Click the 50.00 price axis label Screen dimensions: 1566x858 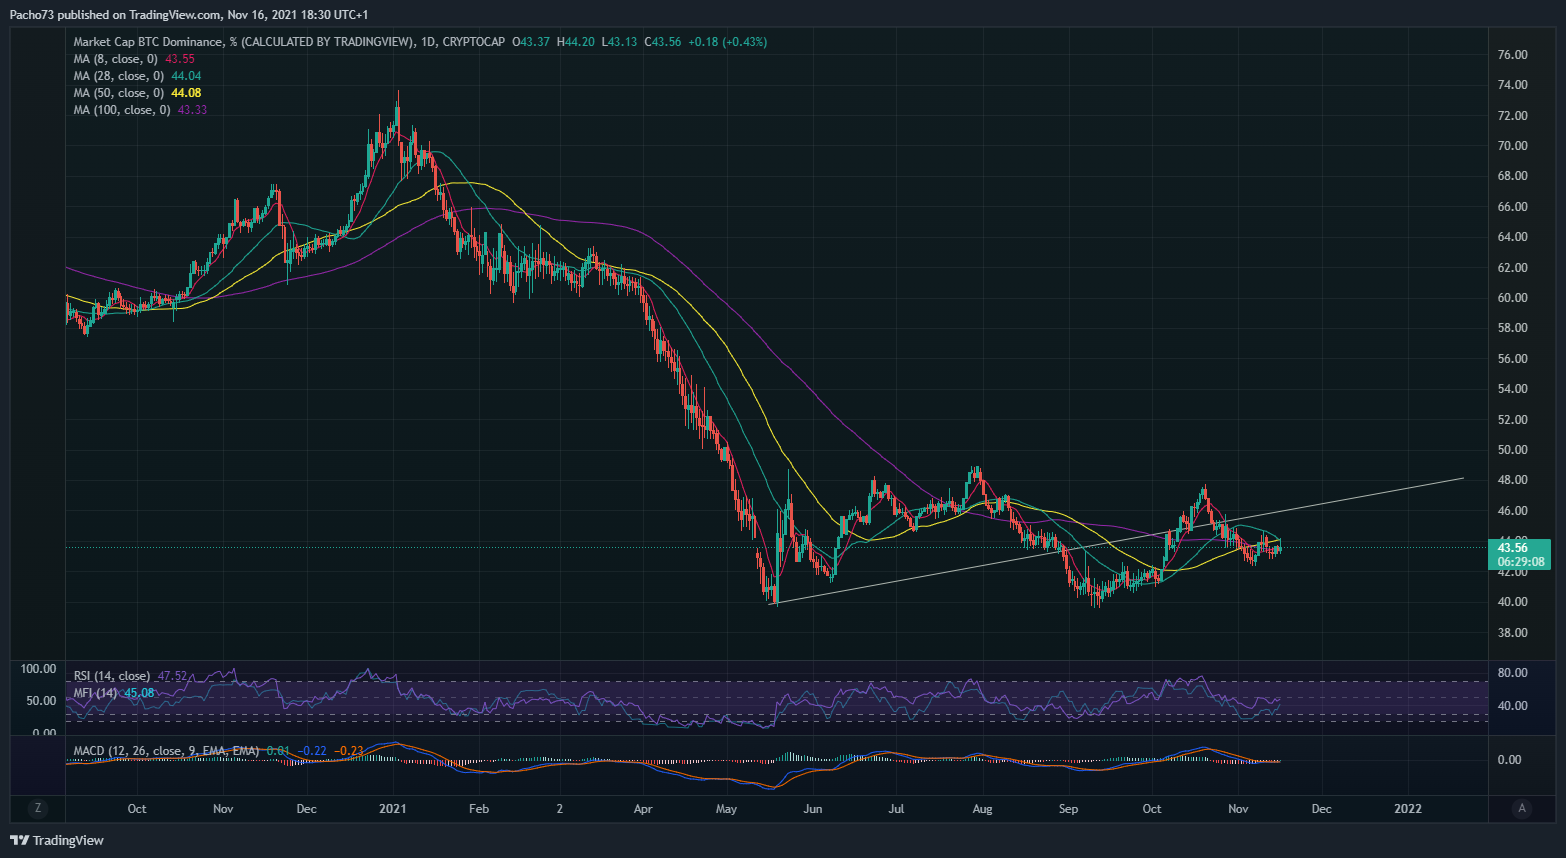(1512, 450)
